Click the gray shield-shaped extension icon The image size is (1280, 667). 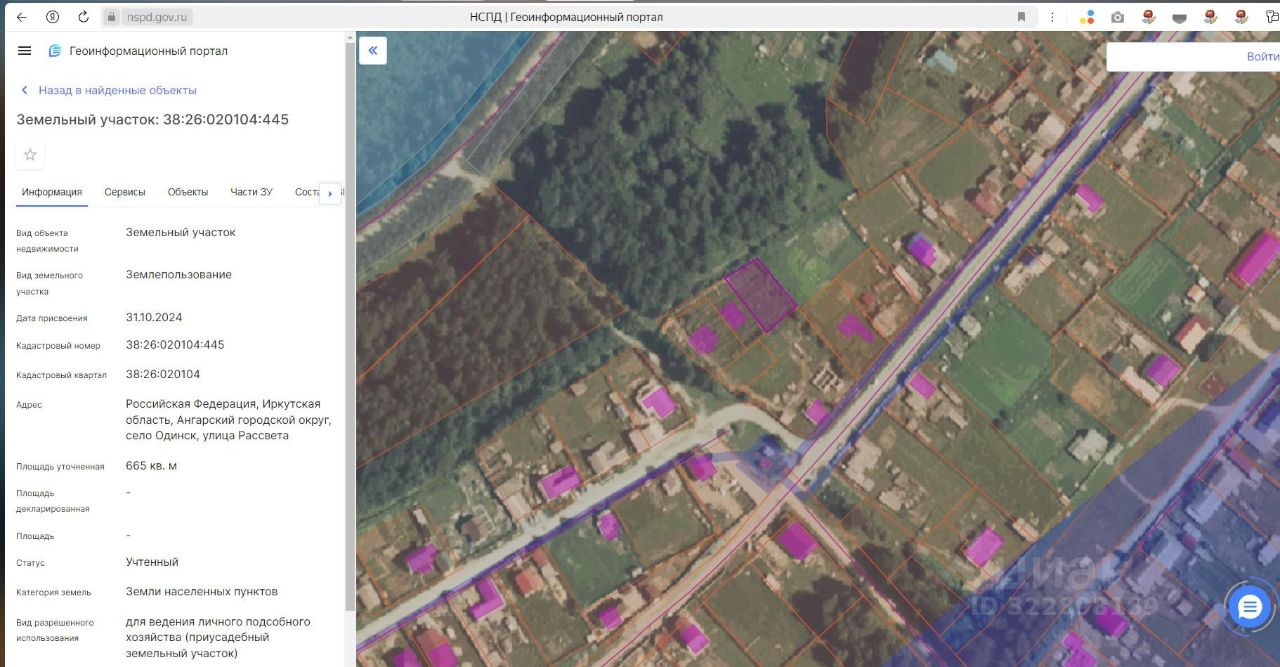[1180, 17]
